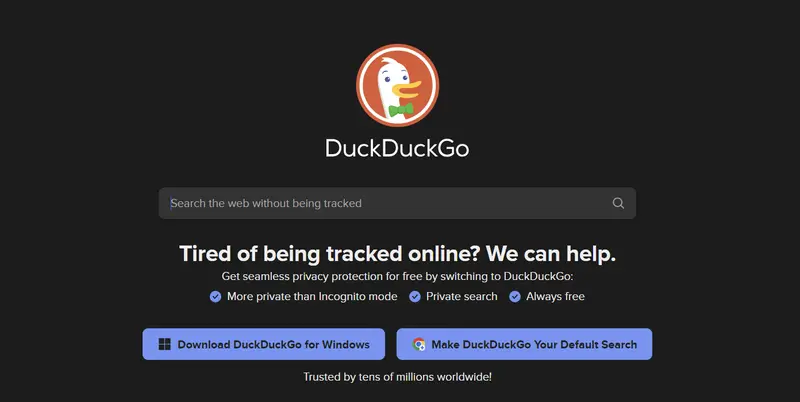The width and height of the screenshot is (800, 402).
Task: Click the DuckDuckGo duck logo
Action: tap(397, 85)
